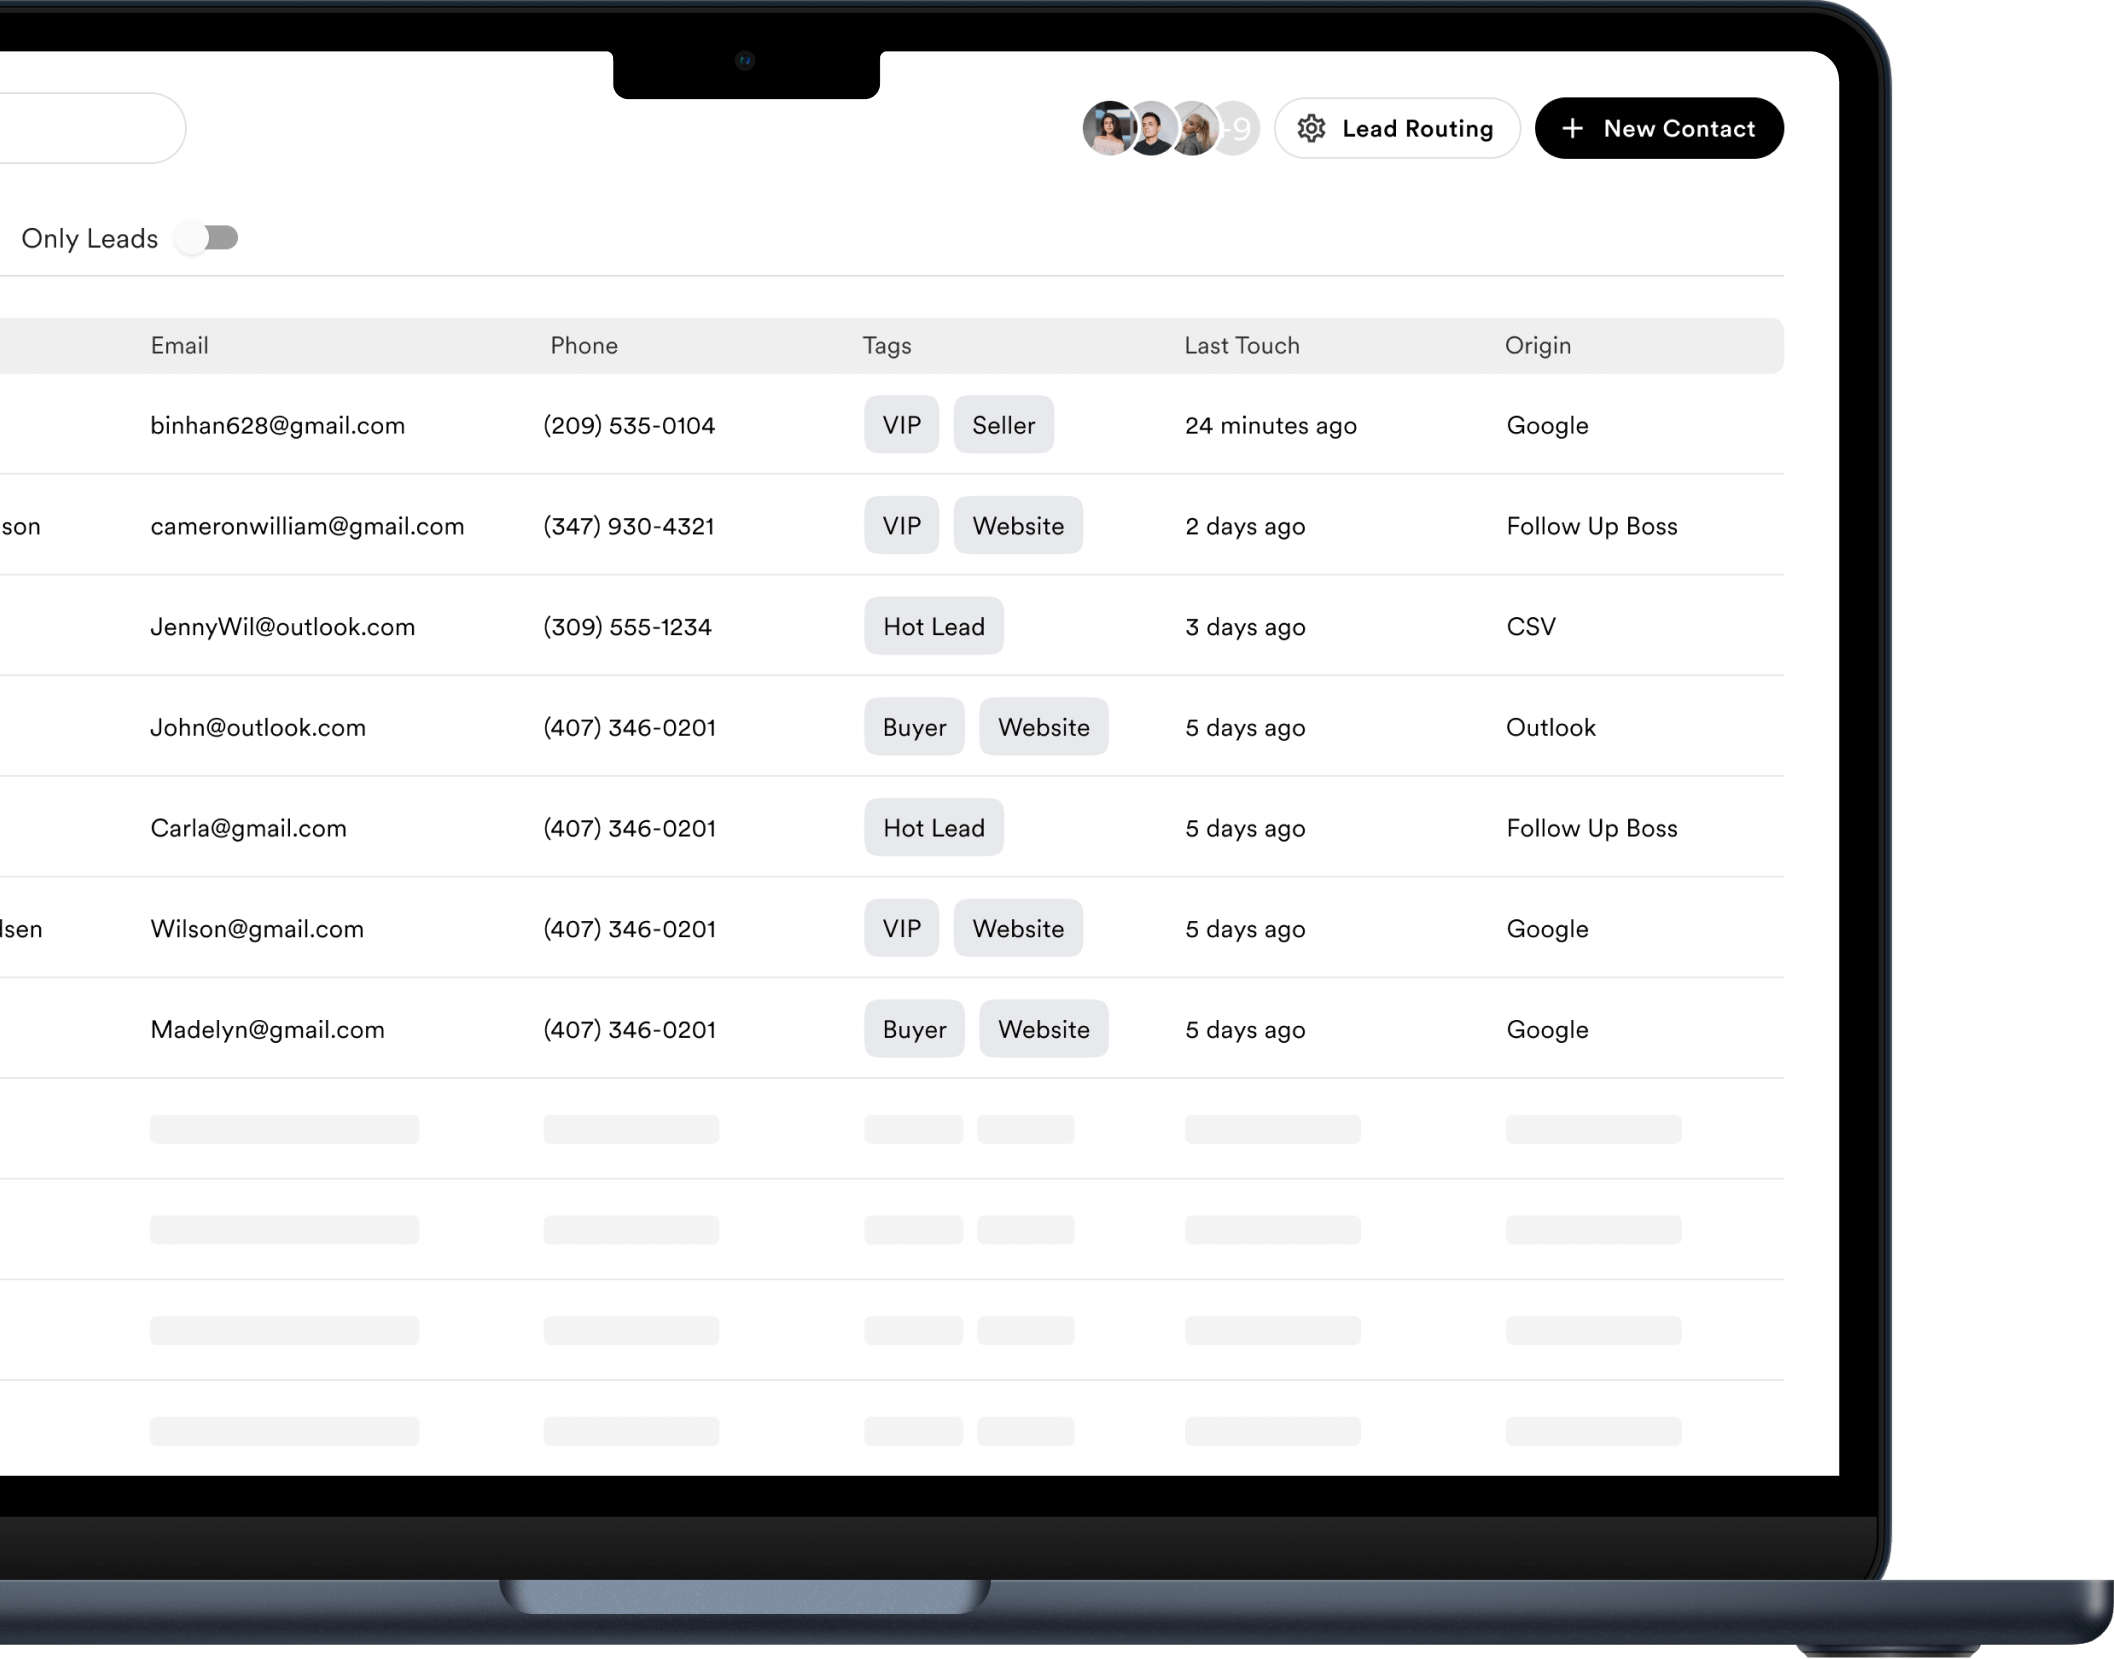The image size is (2114, 1659).
Task: Sort by the Last Touch column header
Action: (1241, 346)
